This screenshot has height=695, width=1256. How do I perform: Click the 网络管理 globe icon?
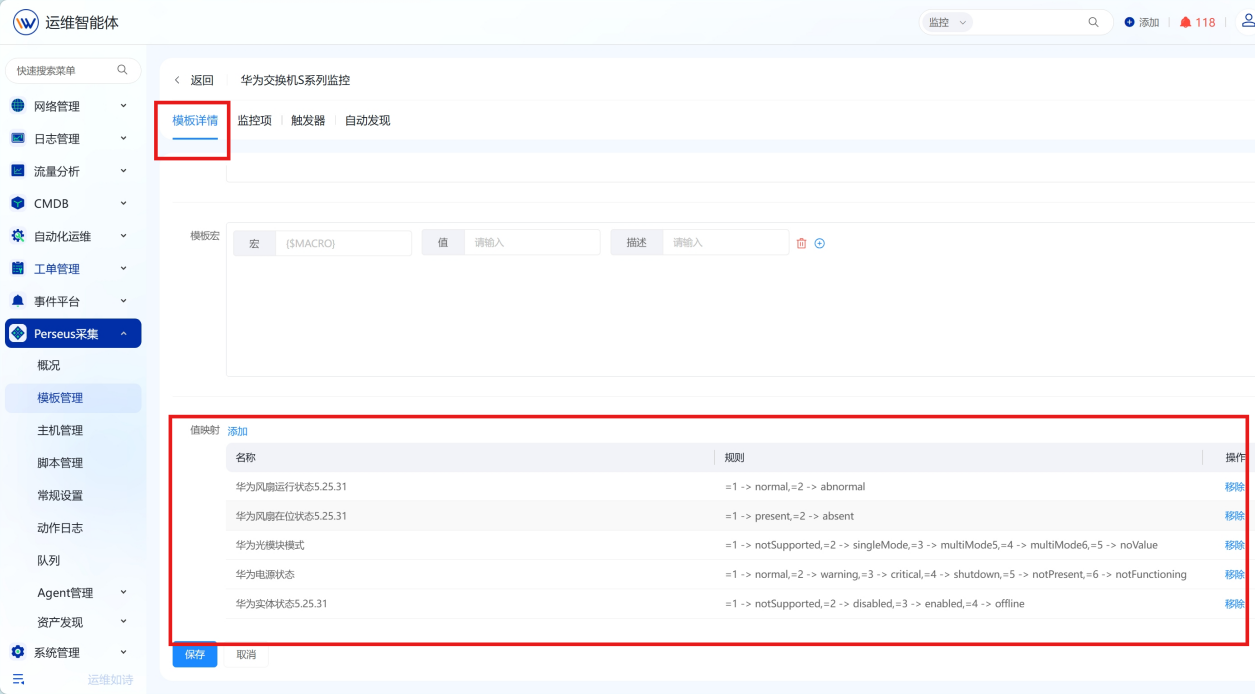coord(18,106)
